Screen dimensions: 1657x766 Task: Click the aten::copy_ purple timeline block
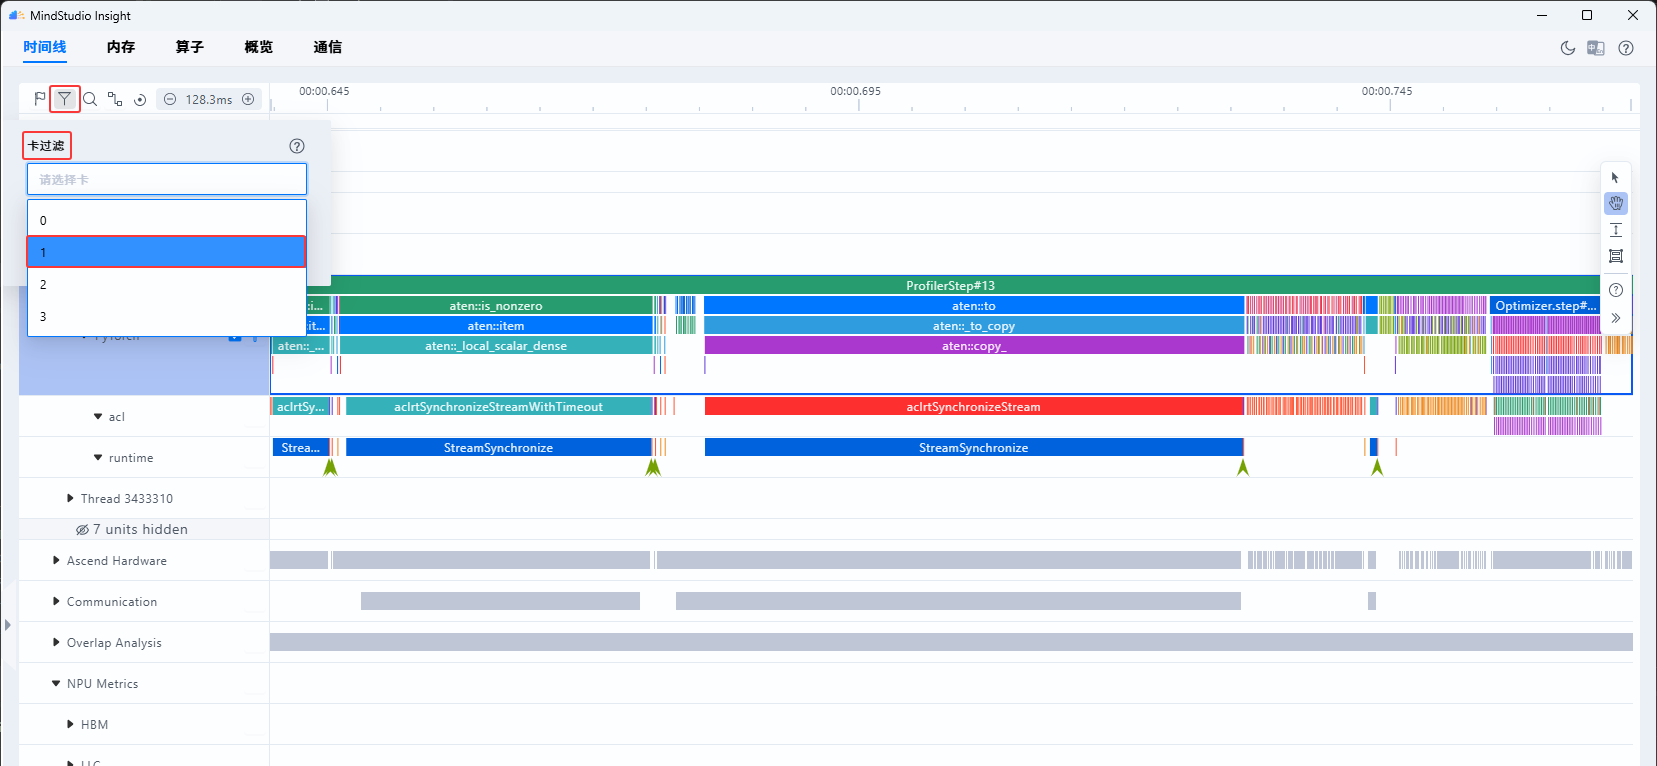(x=974, y=346)
